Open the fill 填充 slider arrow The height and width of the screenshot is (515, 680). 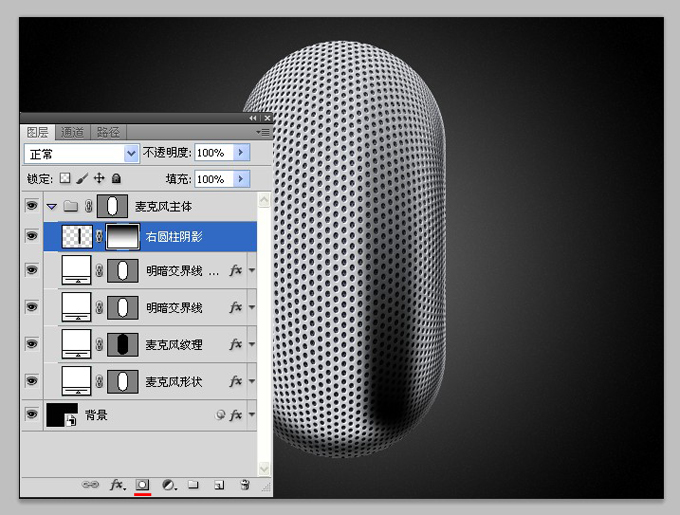point(242,179)
